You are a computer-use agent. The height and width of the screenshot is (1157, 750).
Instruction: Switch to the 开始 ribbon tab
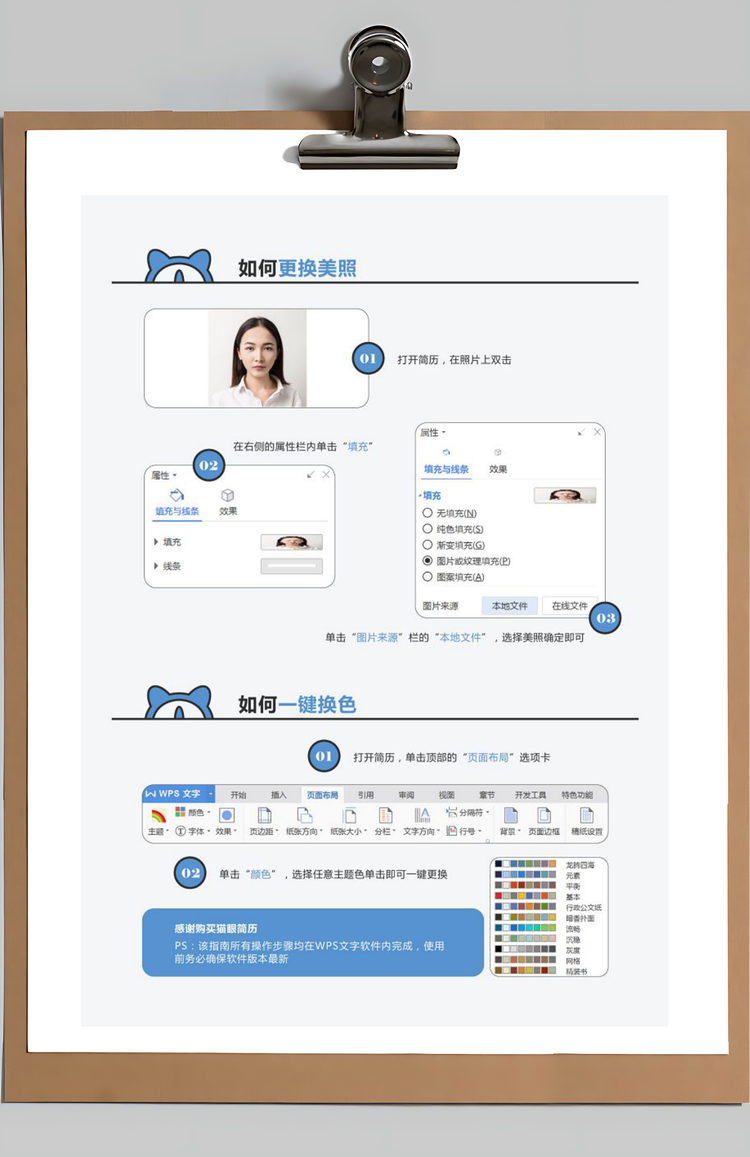coord(238,795)
